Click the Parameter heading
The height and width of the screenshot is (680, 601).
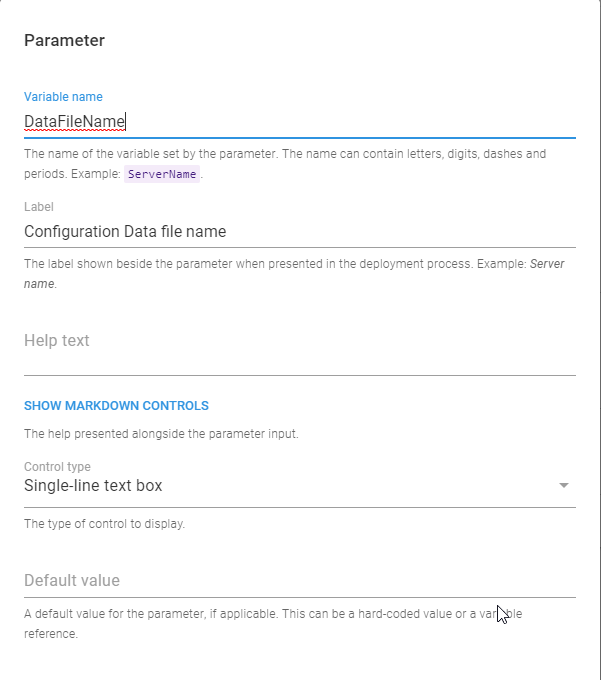click(x=64, y=41)
